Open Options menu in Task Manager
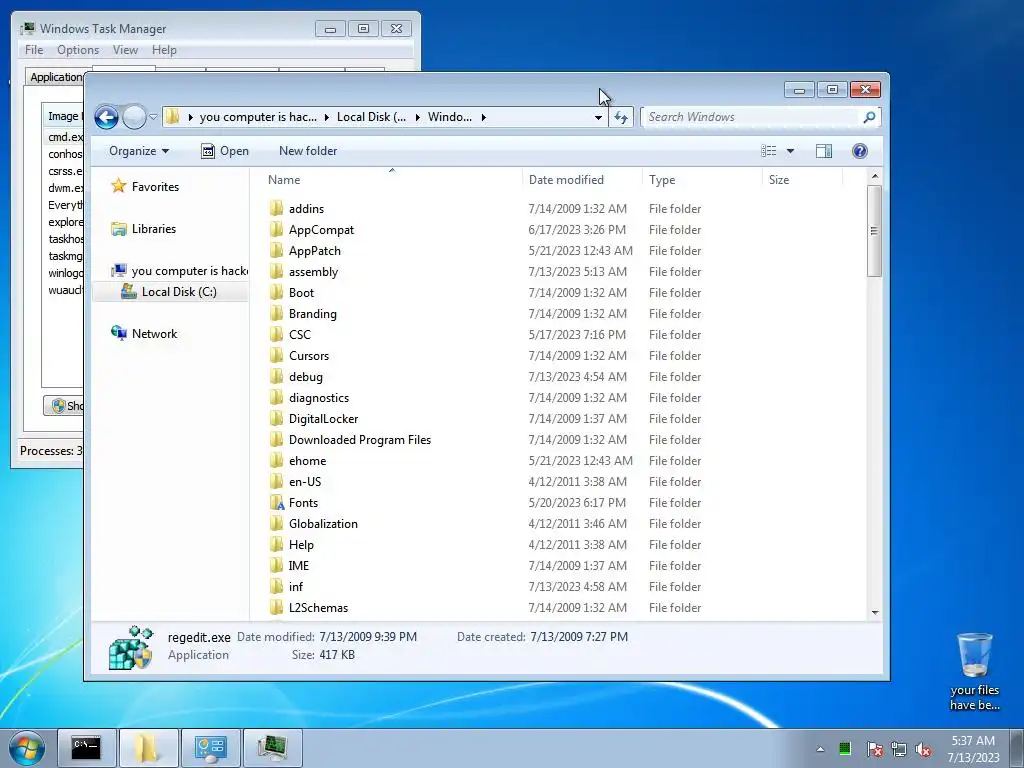 78,50
